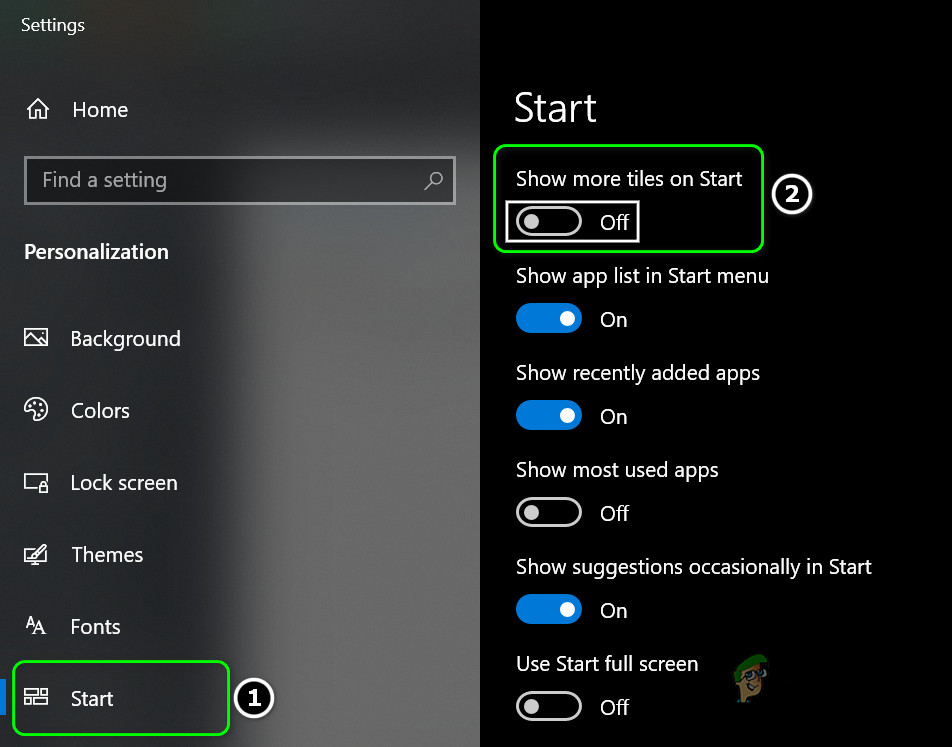Click 'Show more tiles on Start' label
Viewport: 952px width, 747px height.
tap(629, 179)
